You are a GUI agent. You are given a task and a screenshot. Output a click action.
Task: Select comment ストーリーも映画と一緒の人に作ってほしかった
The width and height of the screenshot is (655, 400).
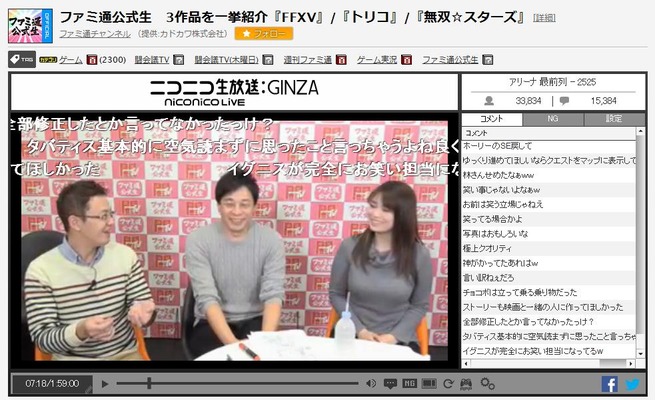pos(548,307)
